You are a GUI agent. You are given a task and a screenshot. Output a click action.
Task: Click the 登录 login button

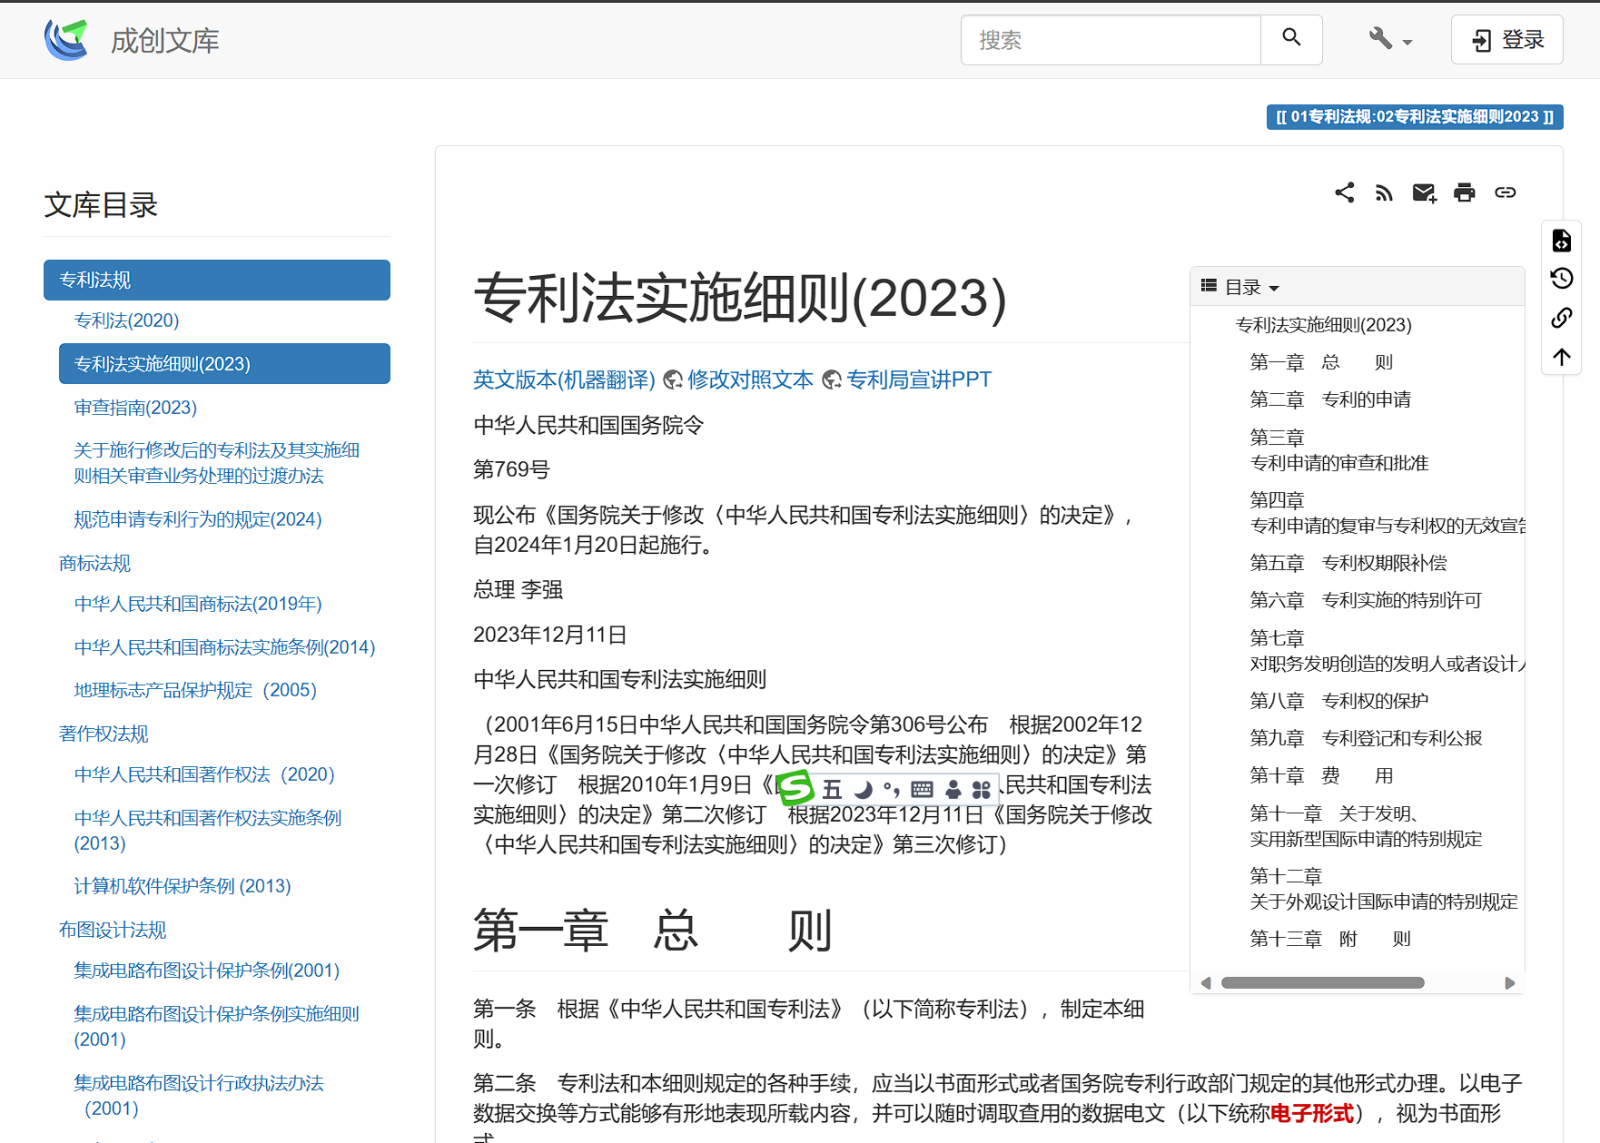1506,40
